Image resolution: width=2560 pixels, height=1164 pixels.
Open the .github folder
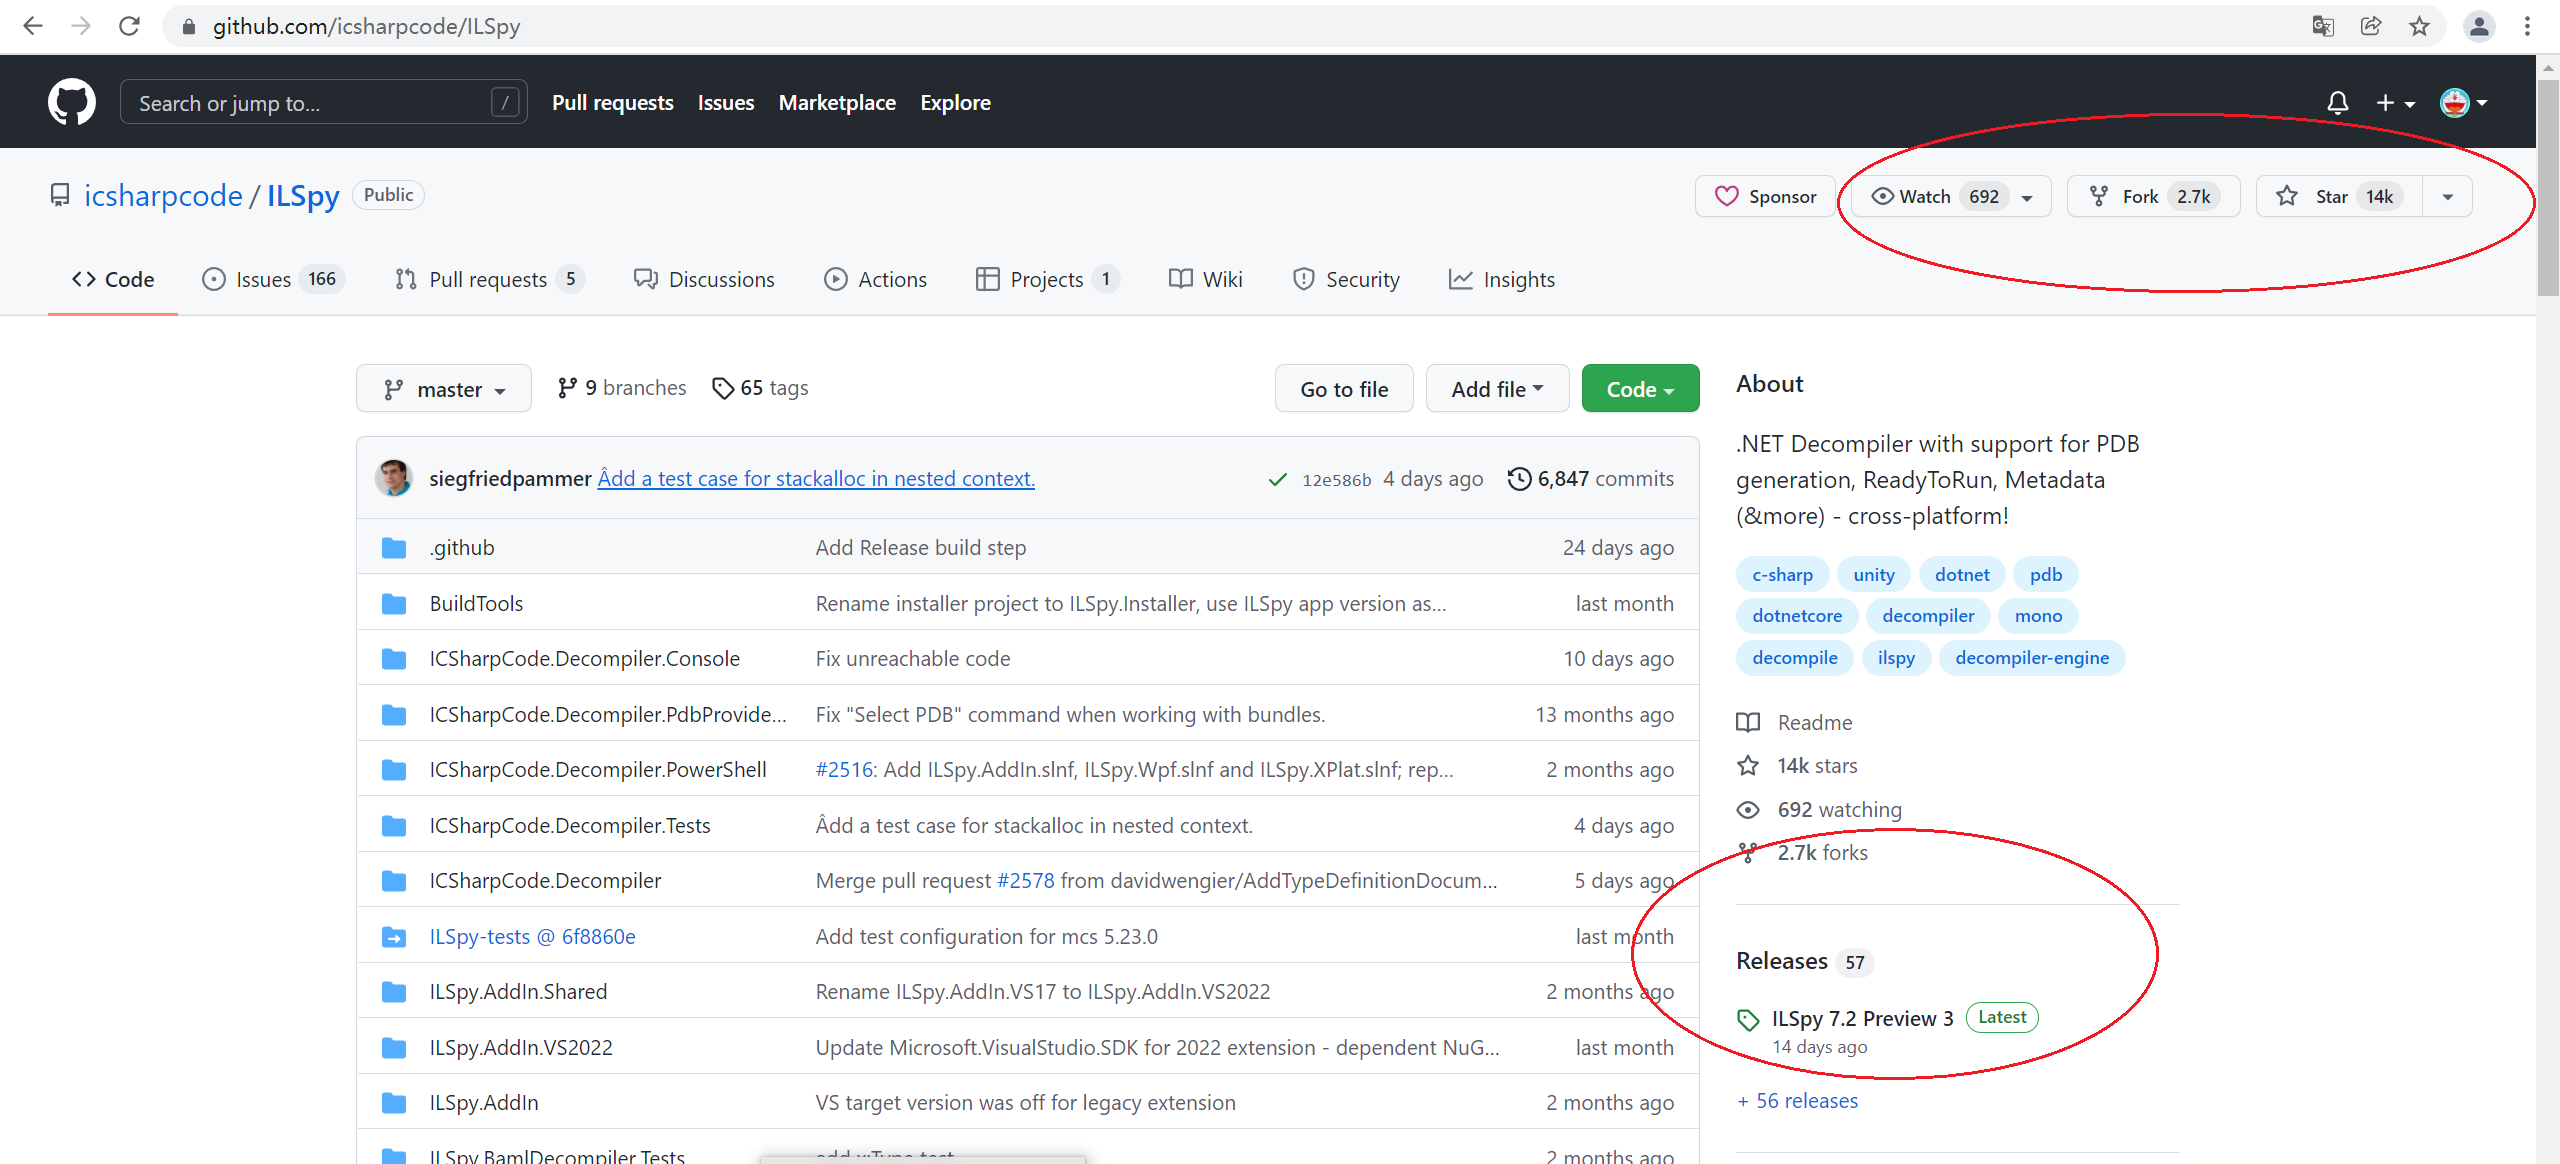(462, 547)
